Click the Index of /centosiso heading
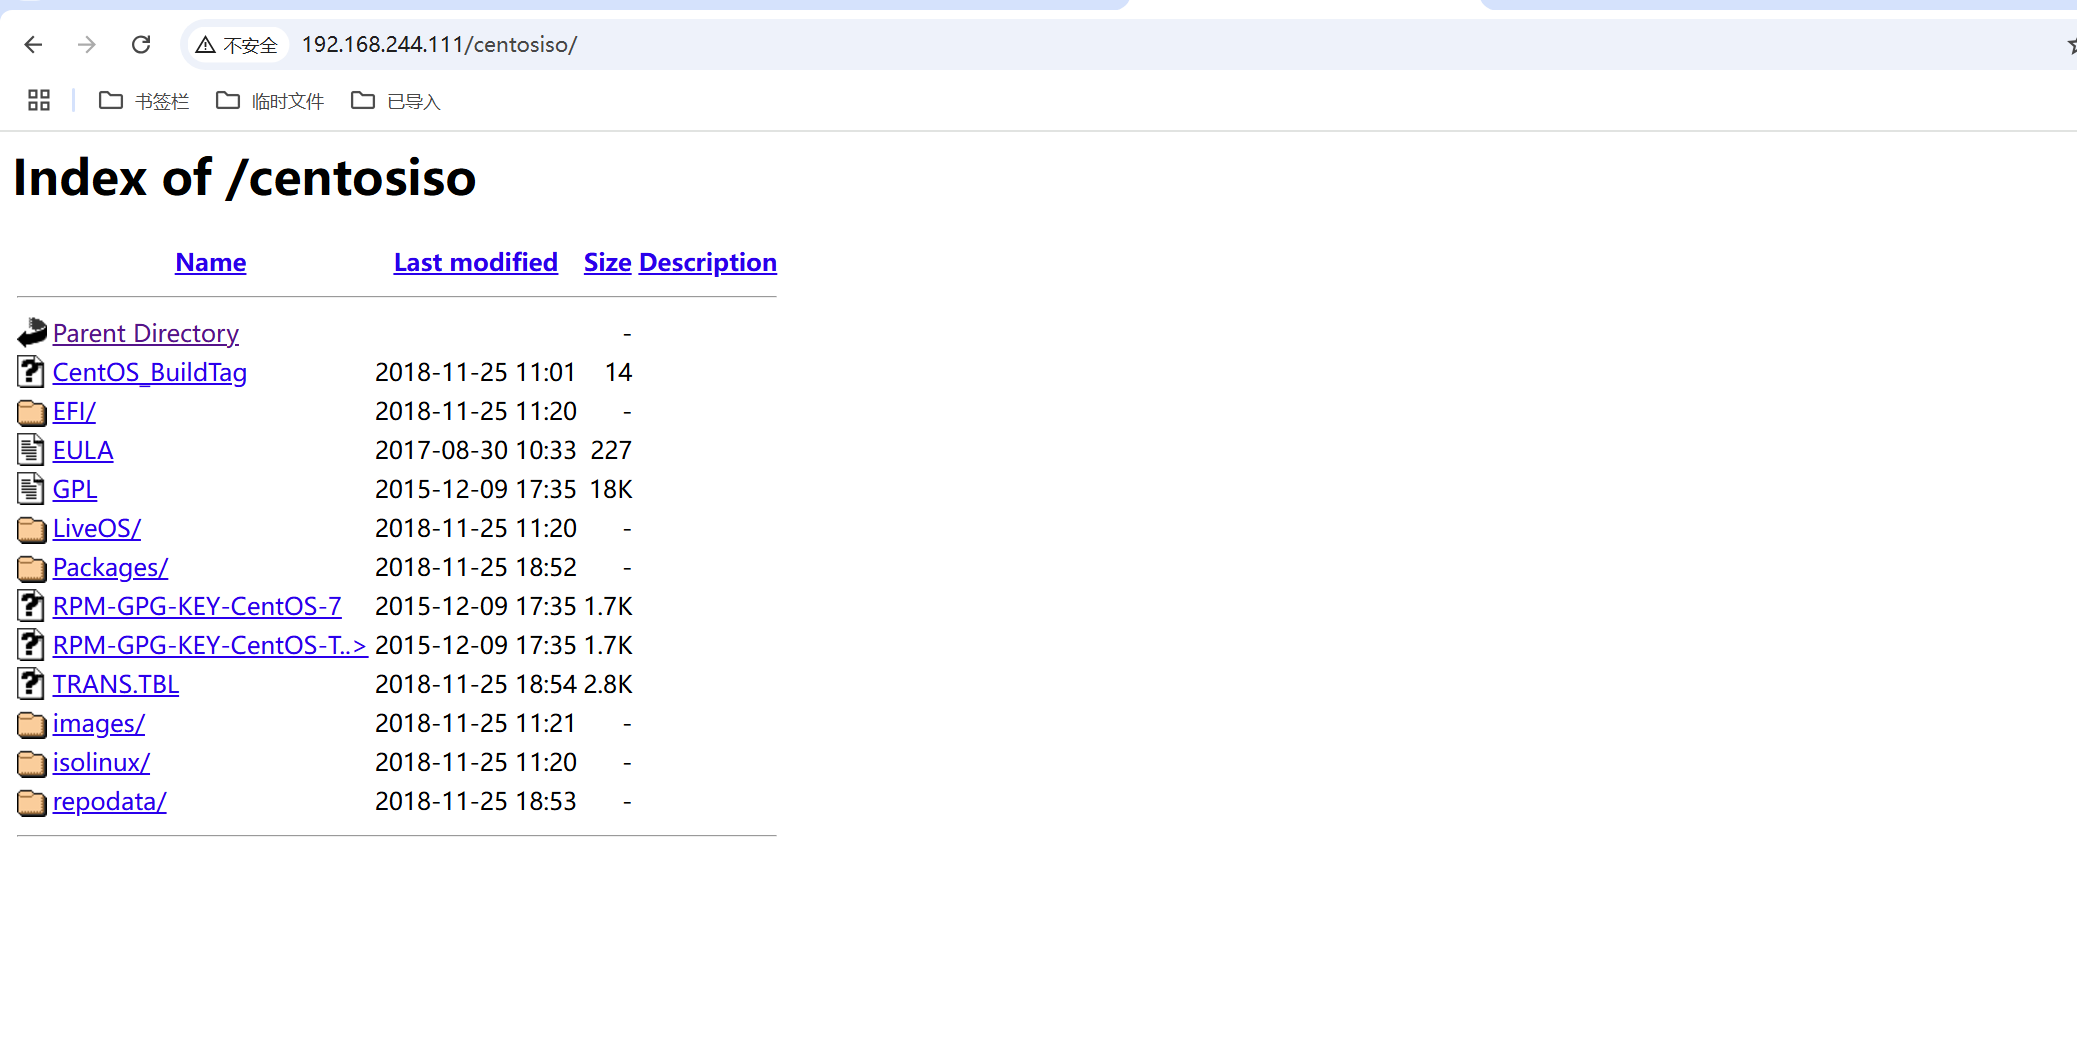The image size is (2077, 1047). tap(245, 178)
